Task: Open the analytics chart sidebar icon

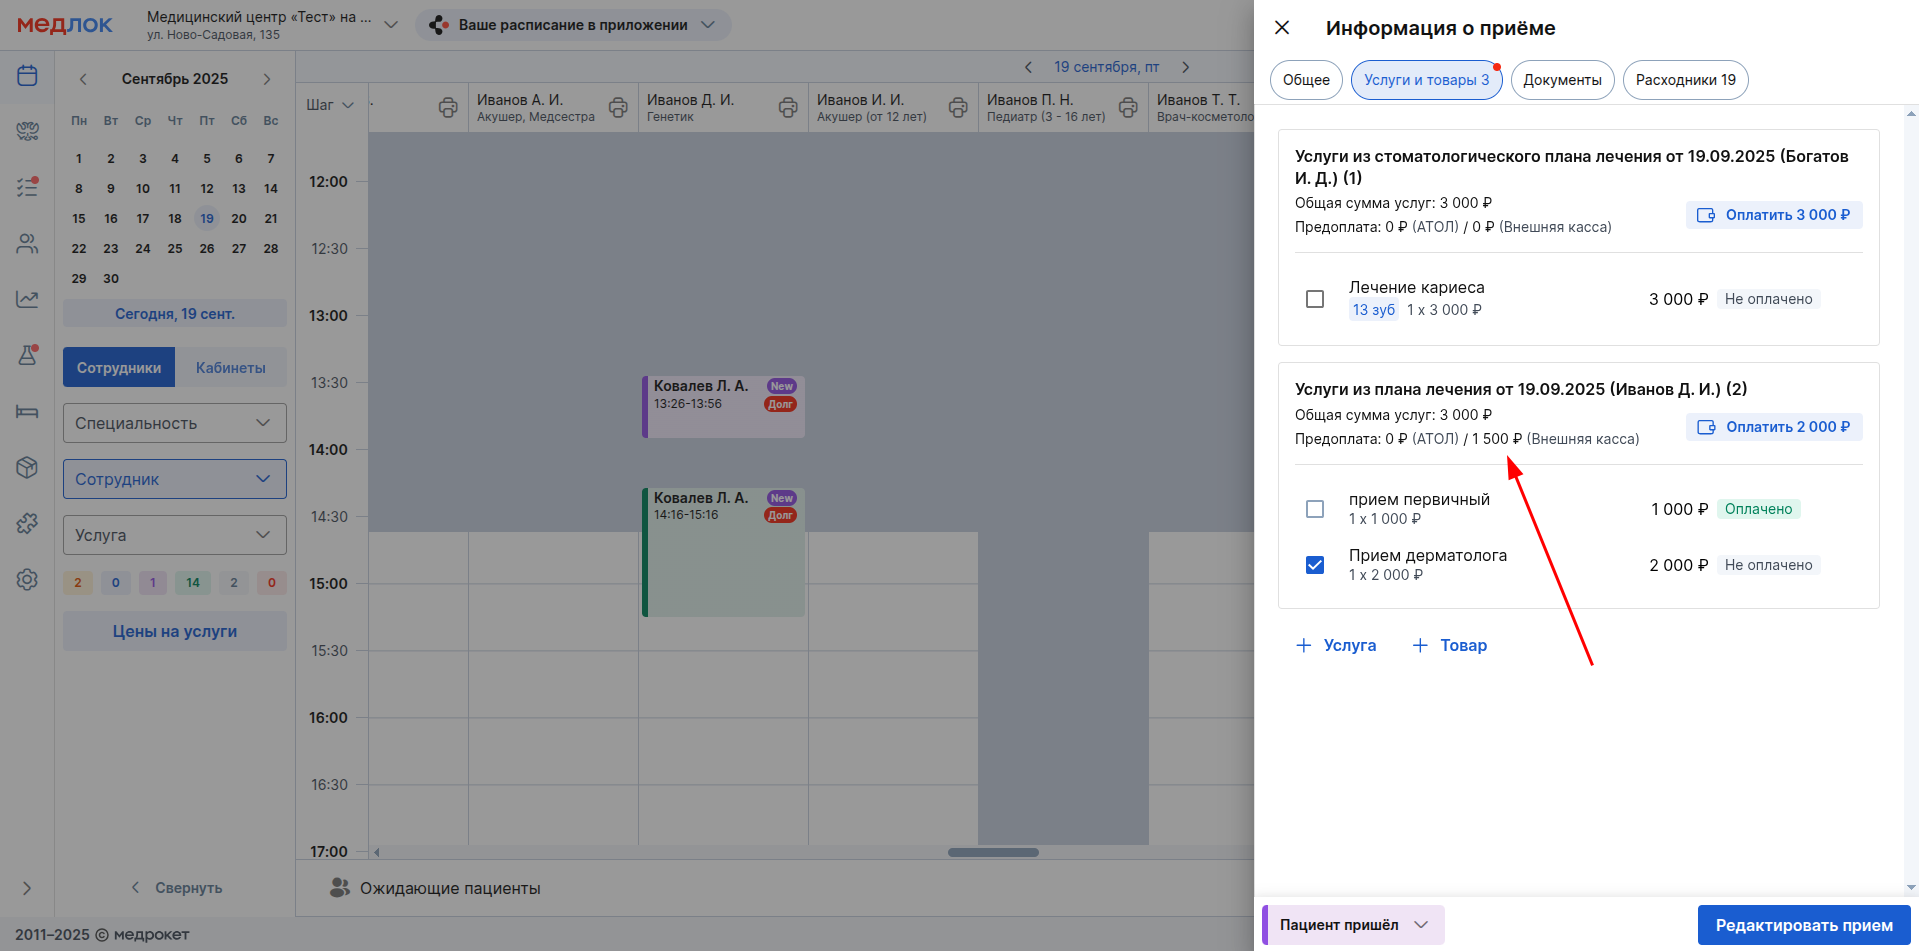Action: (27, 299)
